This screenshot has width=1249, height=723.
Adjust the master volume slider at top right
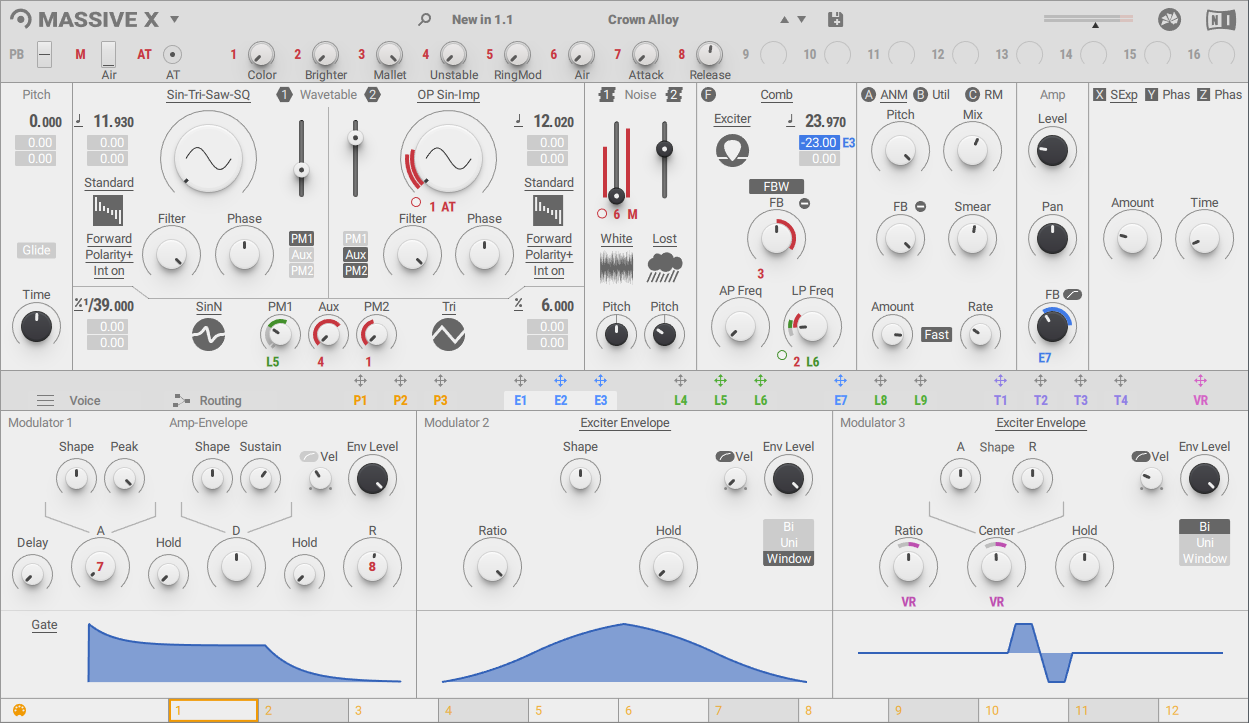coord(1088,20)
